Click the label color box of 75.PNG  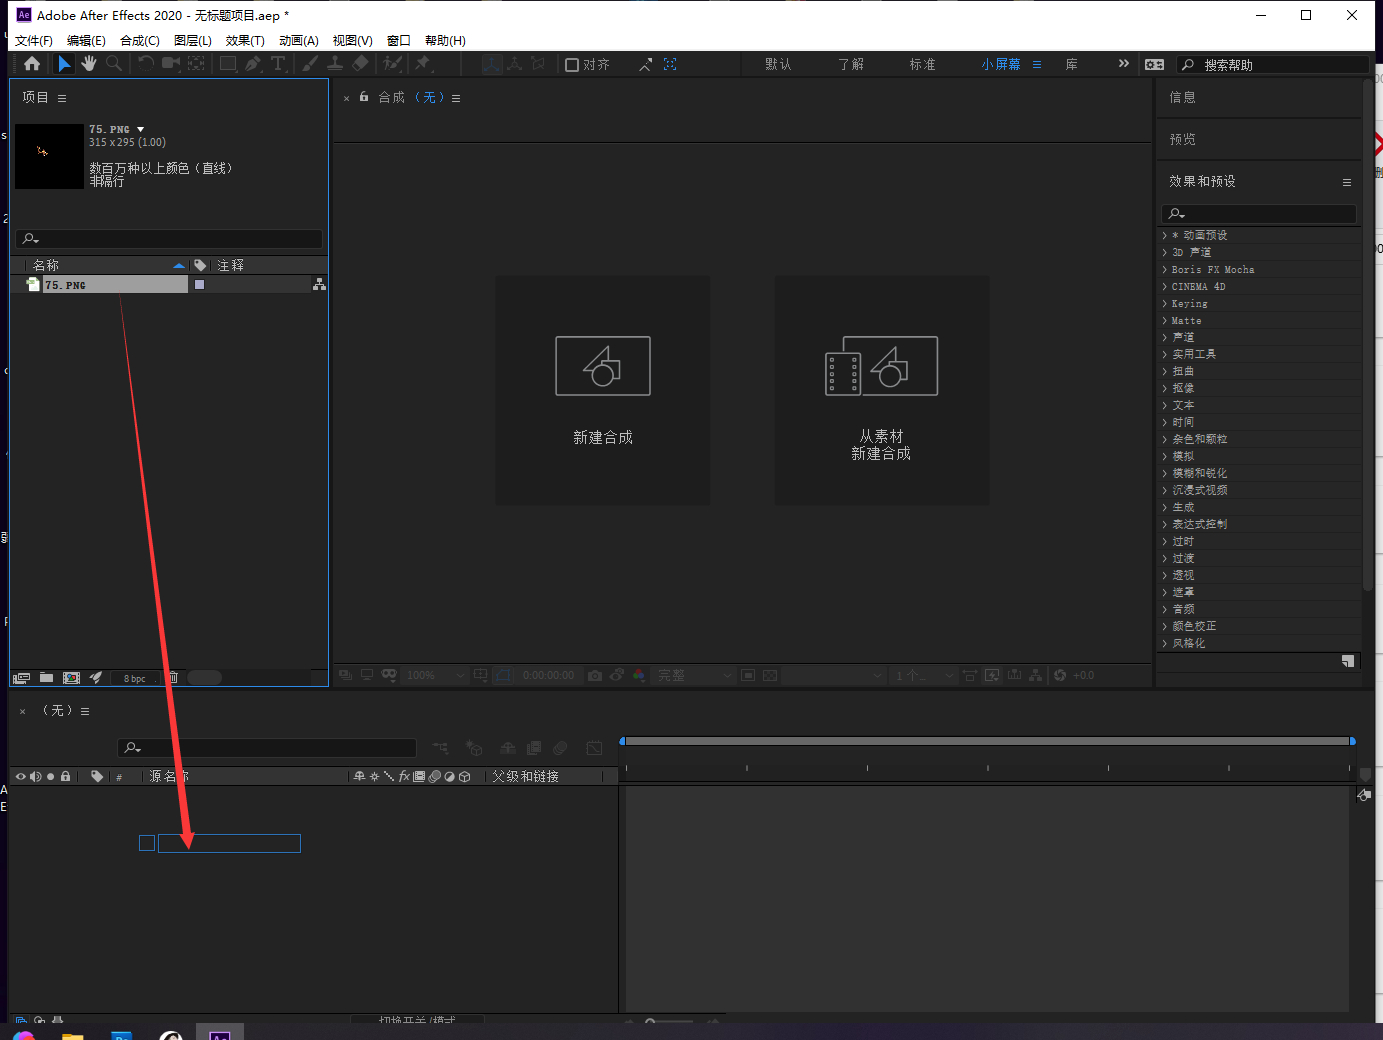click(x=199, y=285)
